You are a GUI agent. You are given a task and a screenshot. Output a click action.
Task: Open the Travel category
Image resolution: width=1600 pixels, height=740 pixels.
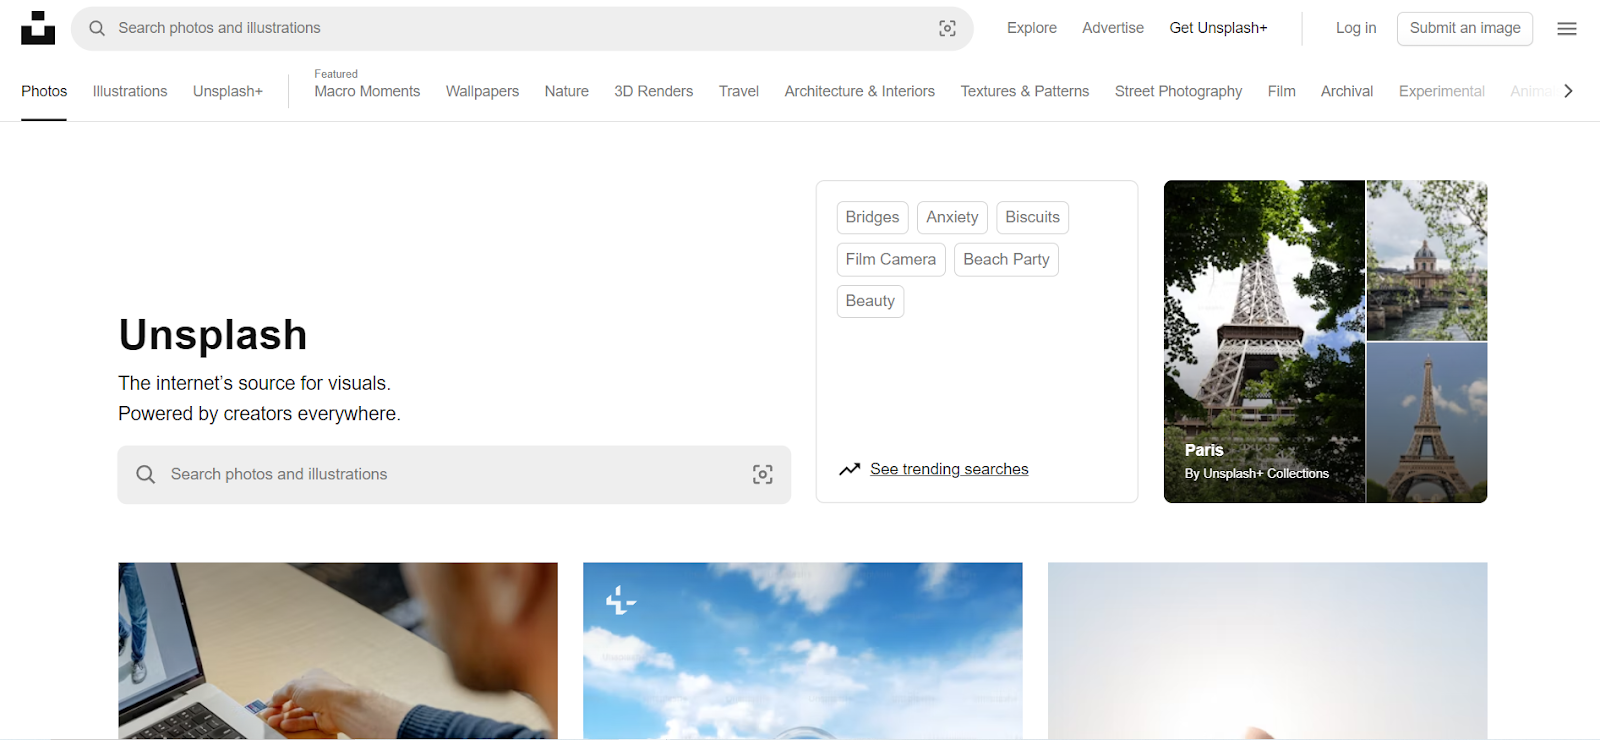coord(739,91)
